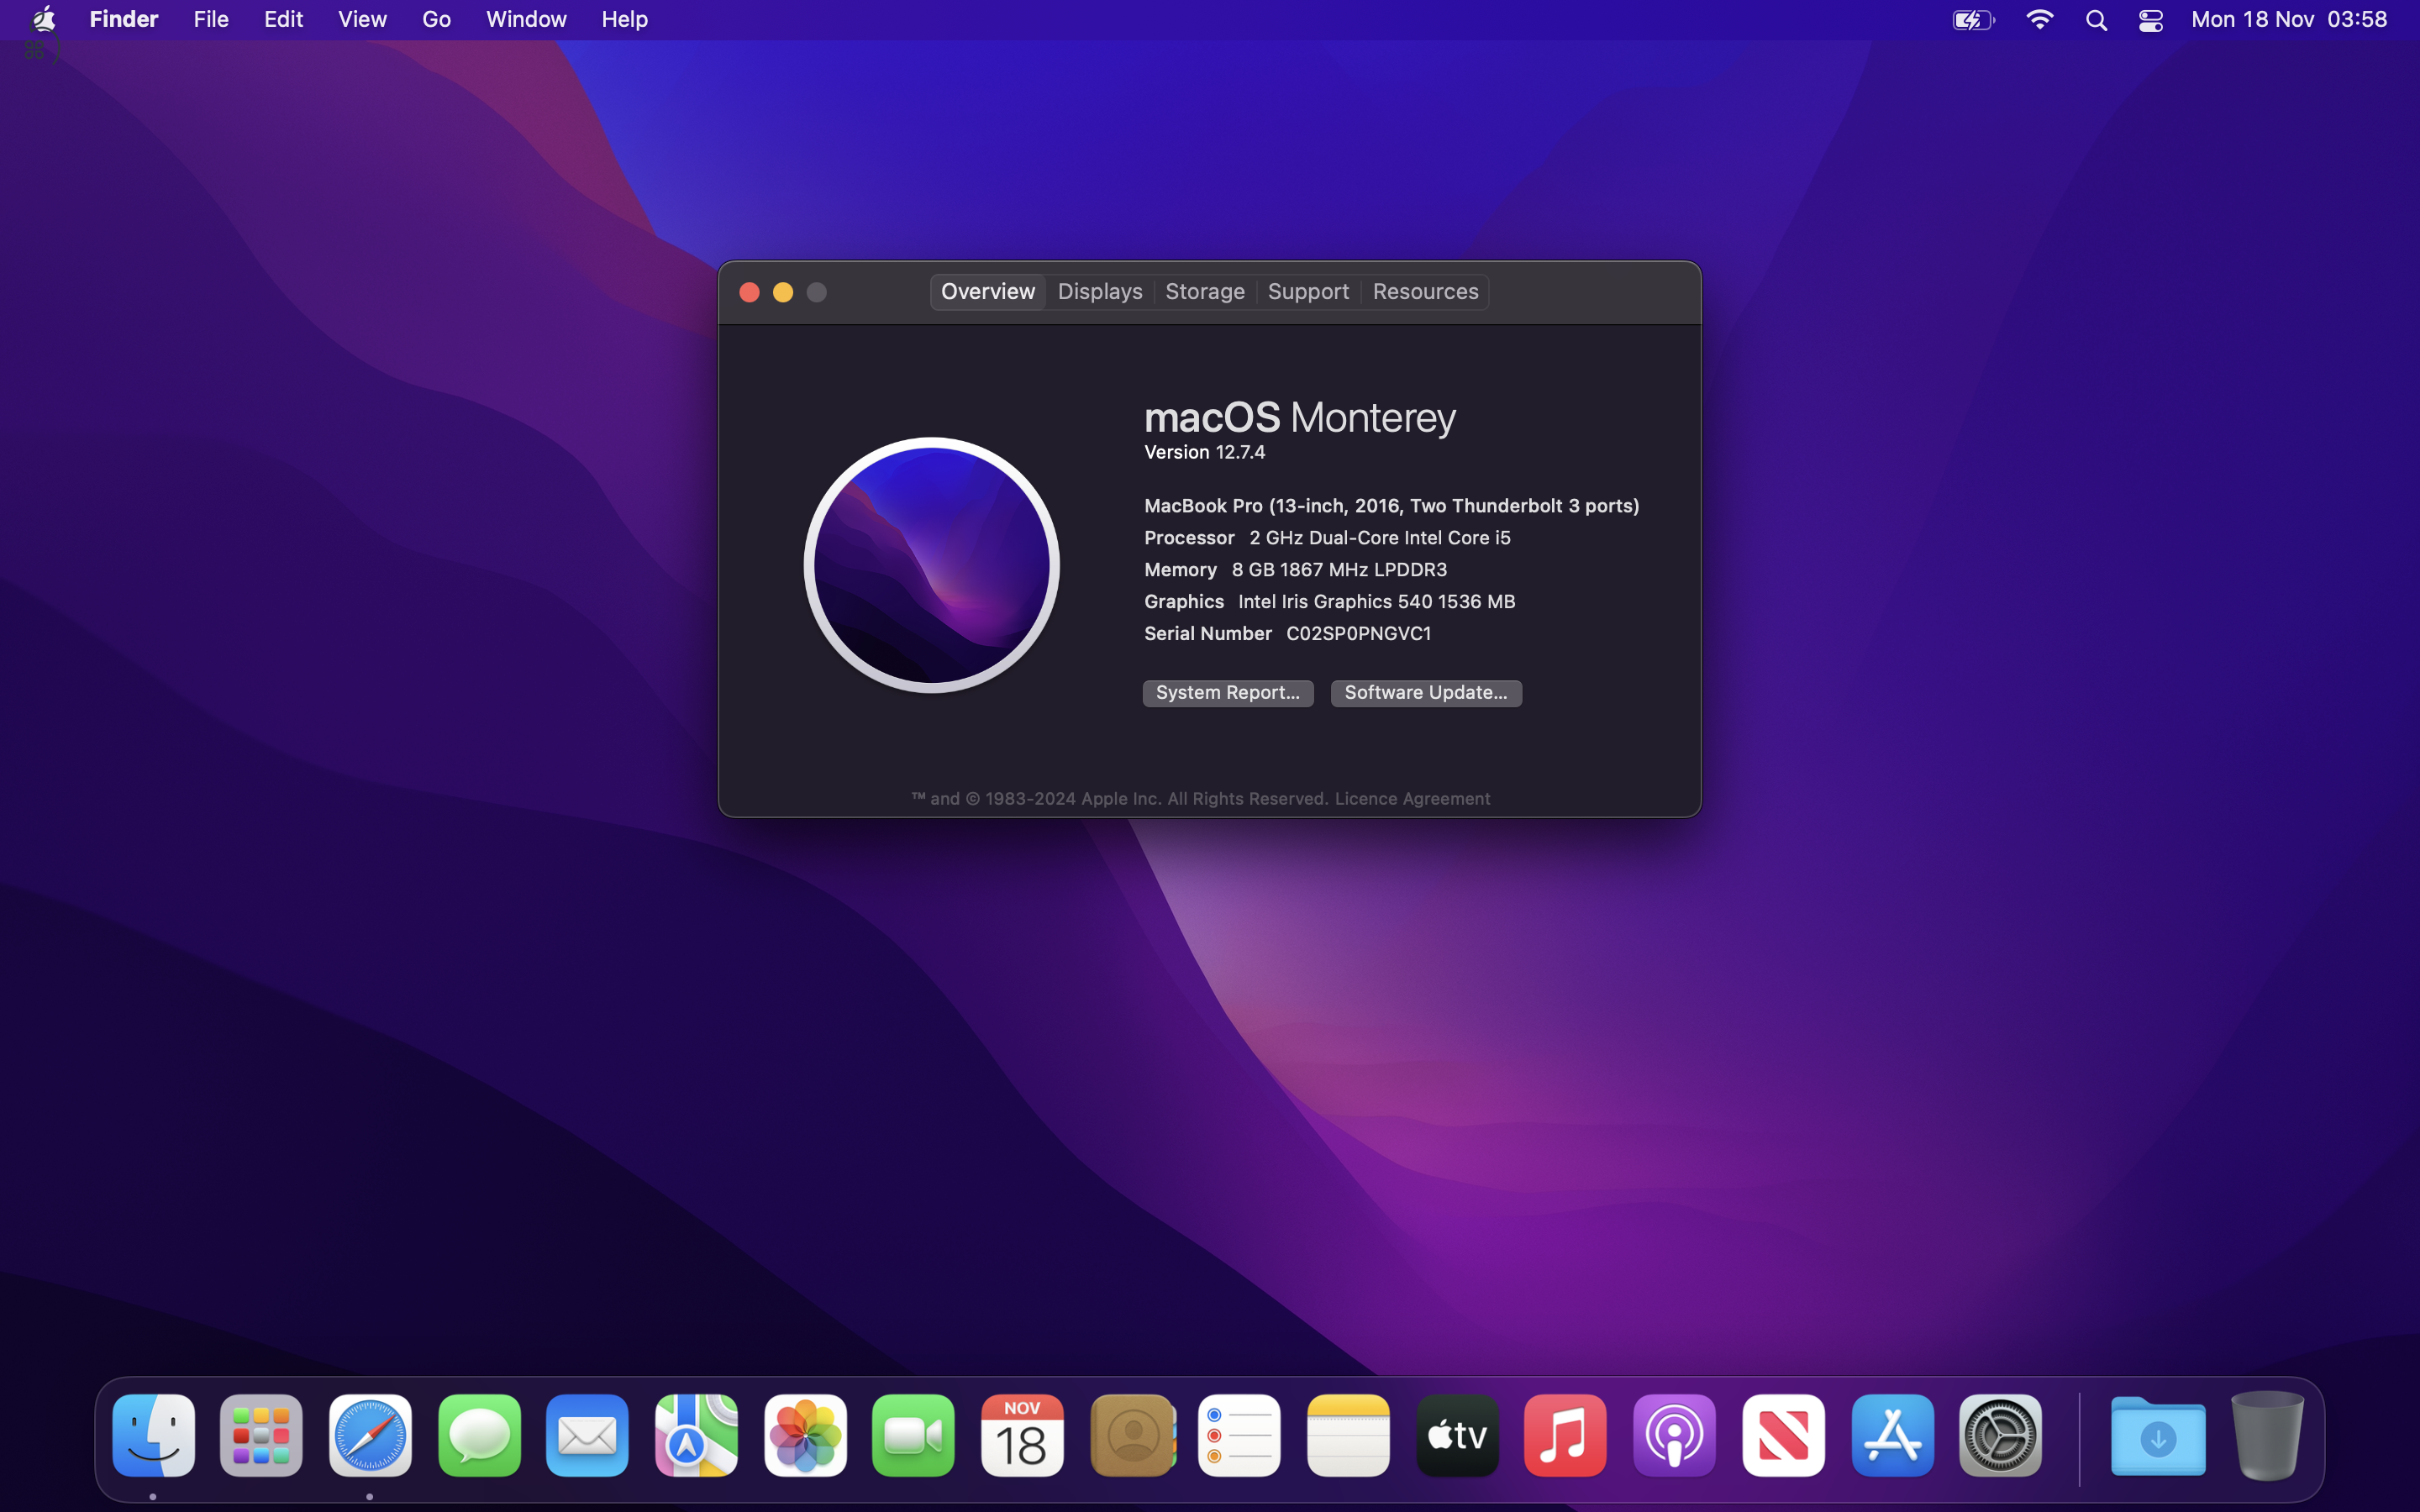Open Podcasts app in the Dock
The height and width of the screenshot is (1512, 2420).
pos(1674,1435)
